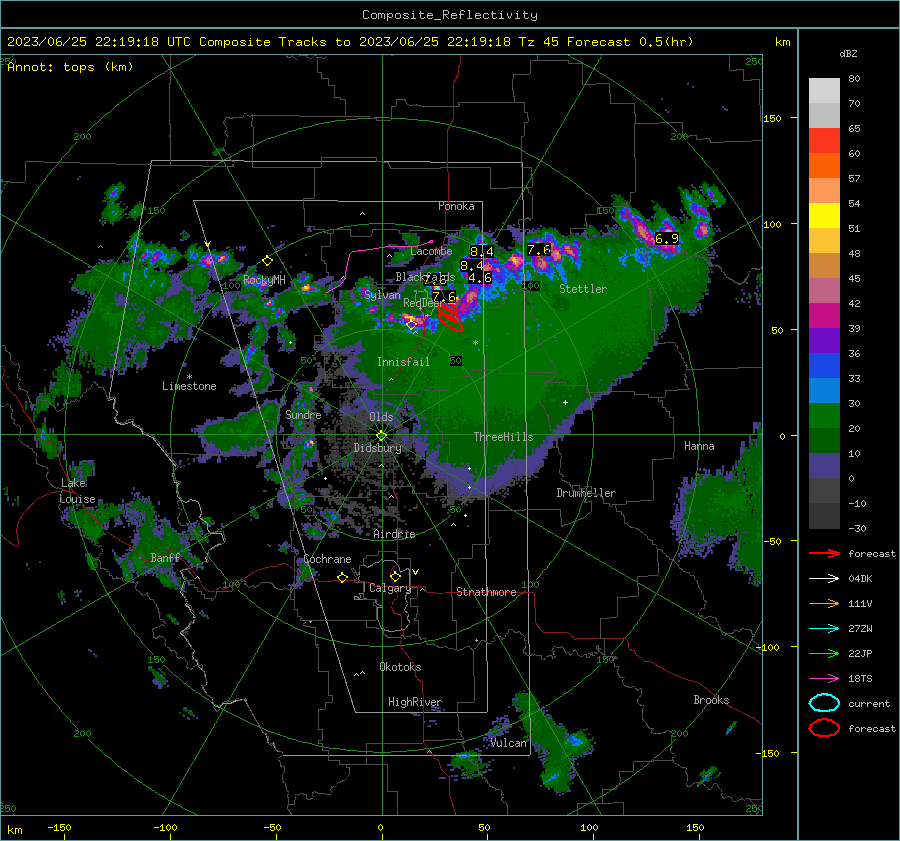Click the UTC timestamp header text
This screenshot has height=841, width=900.
[x=350, y=42]
